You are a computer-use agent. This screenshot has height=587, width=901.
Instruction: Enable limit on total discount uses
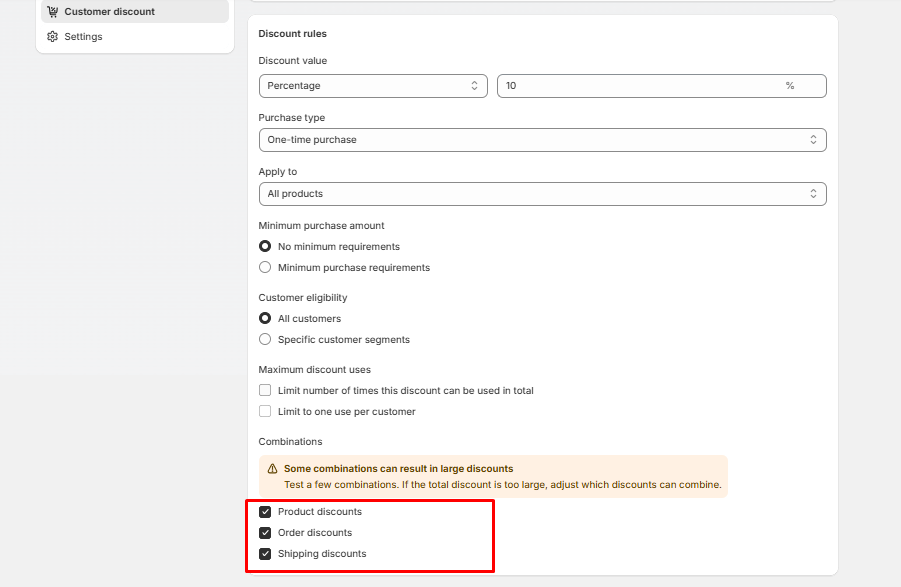click(265, 391)
